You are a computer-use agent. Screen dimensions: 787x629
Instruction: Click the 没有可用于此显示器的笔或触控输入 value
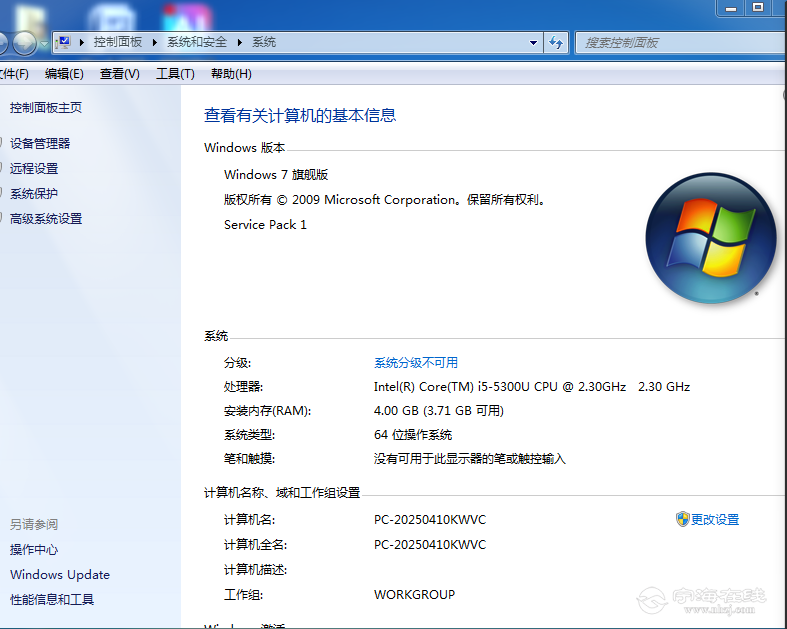[470, 459]
